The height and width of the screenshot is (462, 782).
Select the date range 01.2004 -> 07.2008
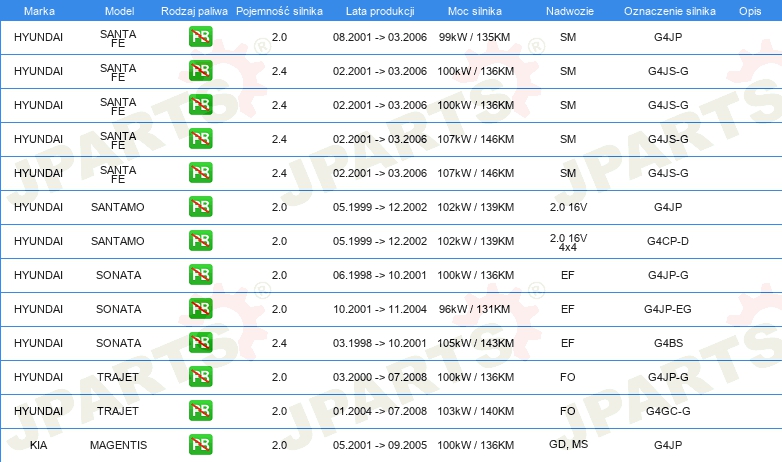[x=380, y=411]
